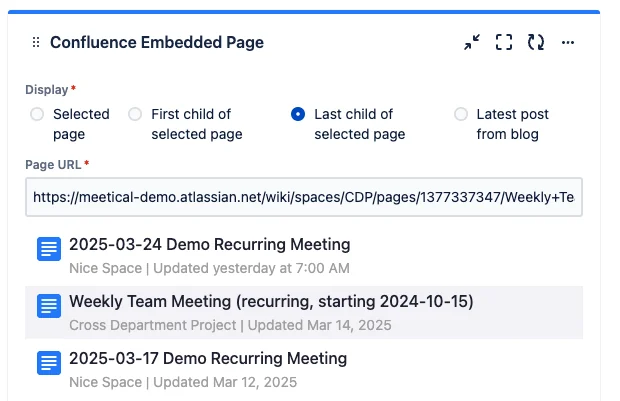The height and width of the screenshot is (401, 620).
Task: Pick Weekly Team Meeting (recurring) suggestion
Action: tap(304, 312)
